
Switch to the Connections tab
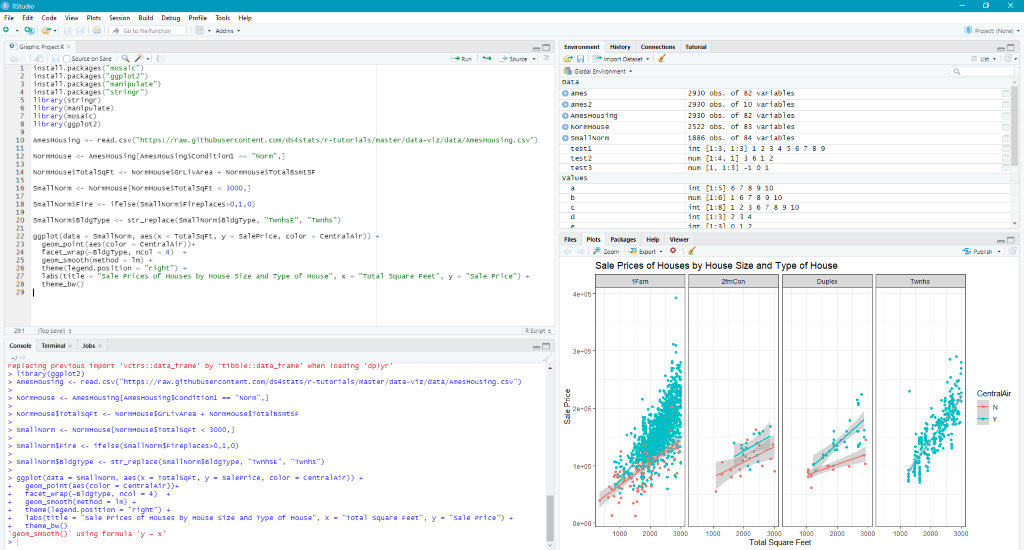tap(658, 47)
